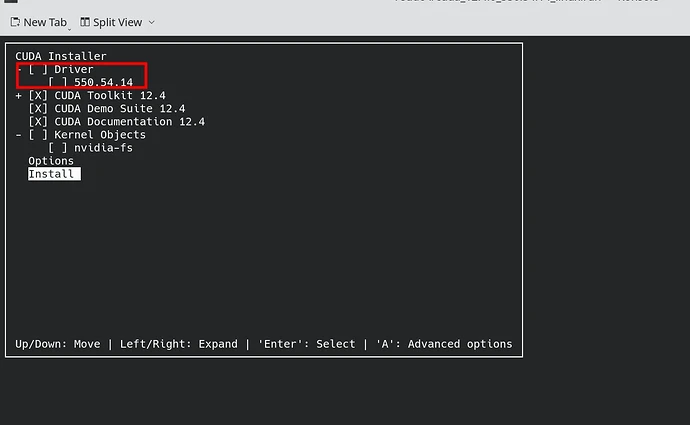Click the CUDA Installer title text
This screenshot has width=690, height=425.
[61, 57]
